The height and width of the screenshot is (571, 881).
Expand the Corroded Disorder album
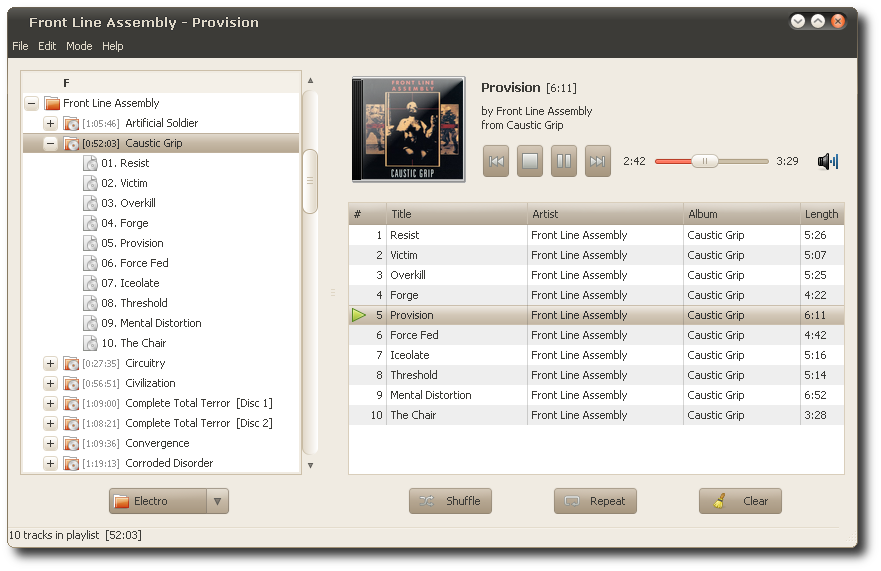51,464
